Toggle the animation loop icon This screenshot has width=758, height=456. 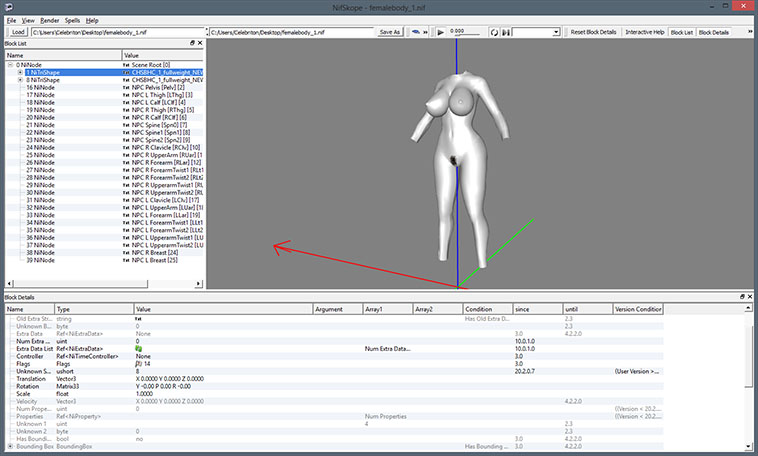pyautogui.click(x=494, y=32)
